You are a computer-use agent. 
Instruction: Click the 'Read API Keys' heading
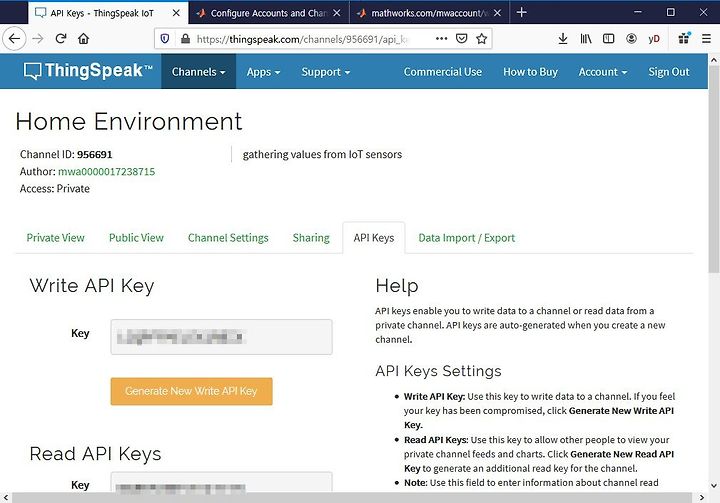pos(95,454)
